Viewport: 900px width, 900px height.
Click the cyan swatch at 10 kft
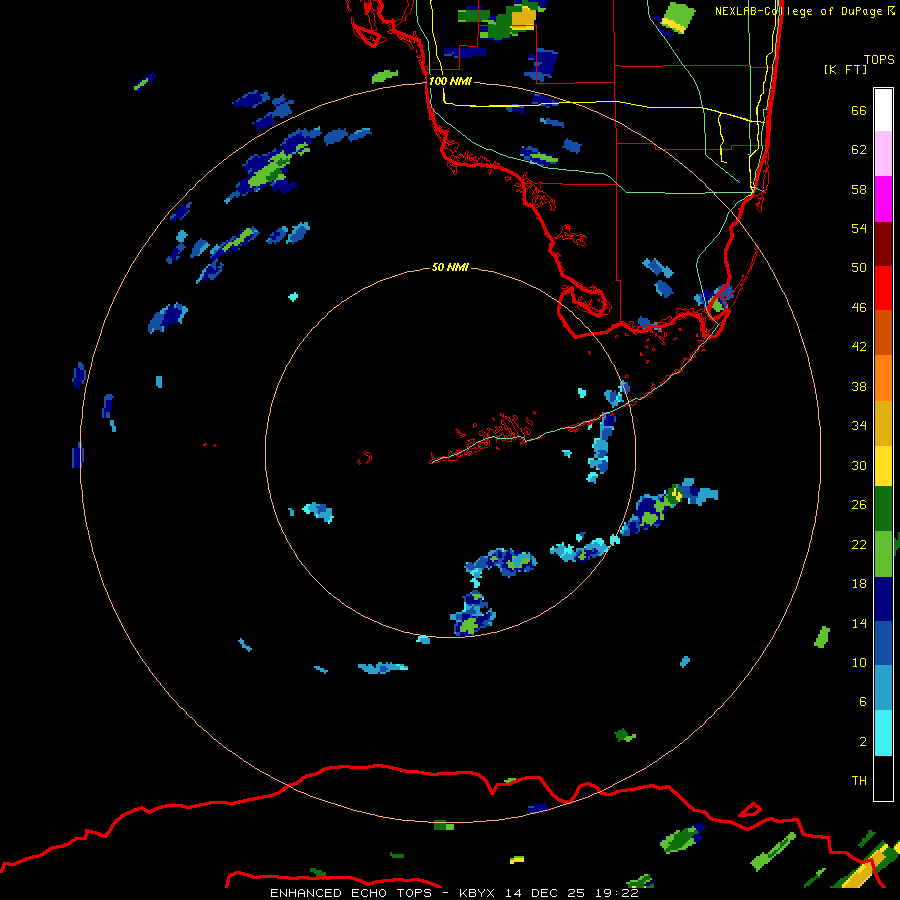click(x=883, y=733)
